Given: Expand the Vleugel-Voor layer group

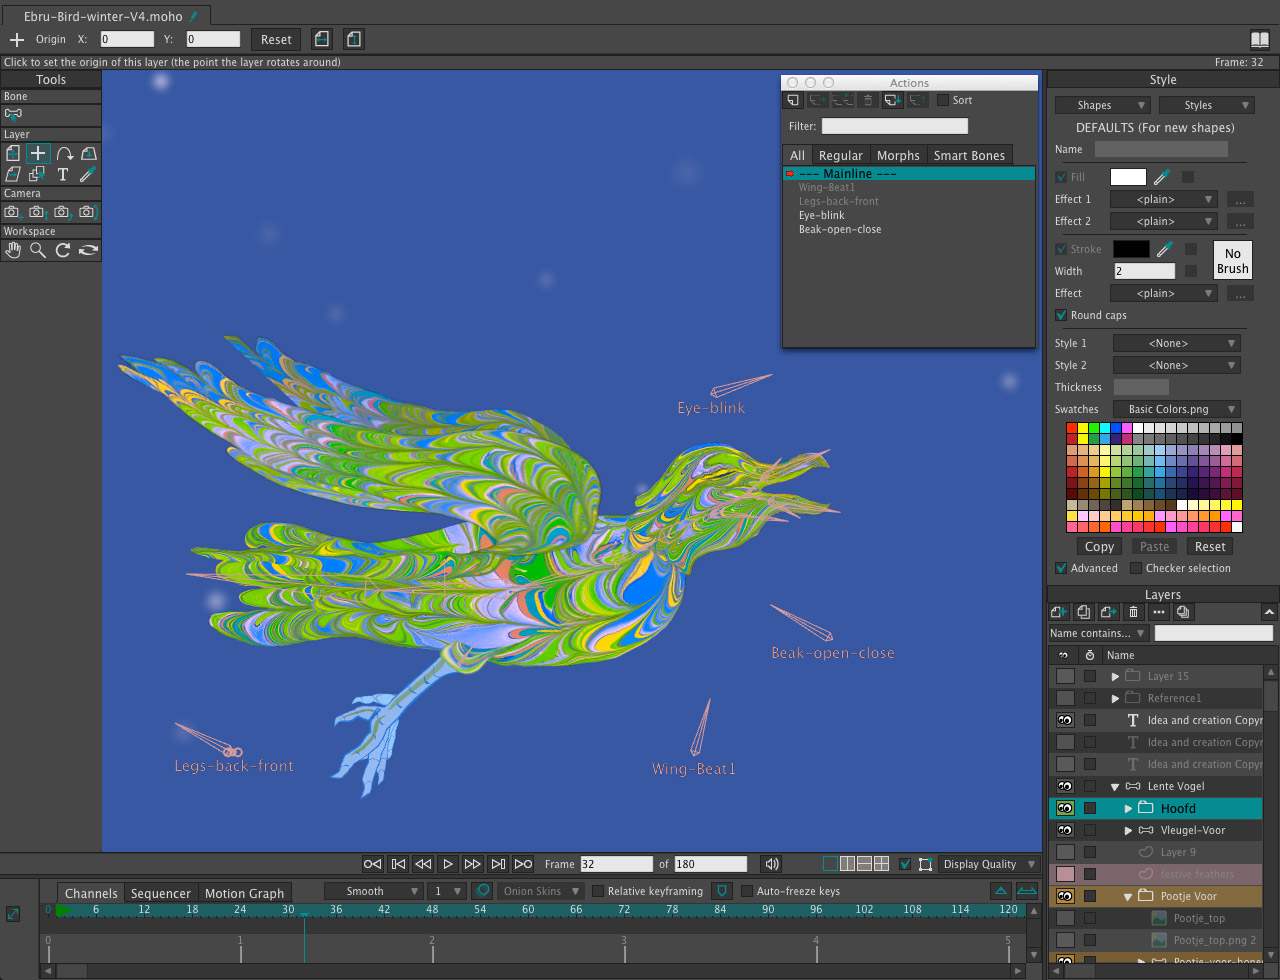Looking at the screenshot, I should (x=1128, y=830).
